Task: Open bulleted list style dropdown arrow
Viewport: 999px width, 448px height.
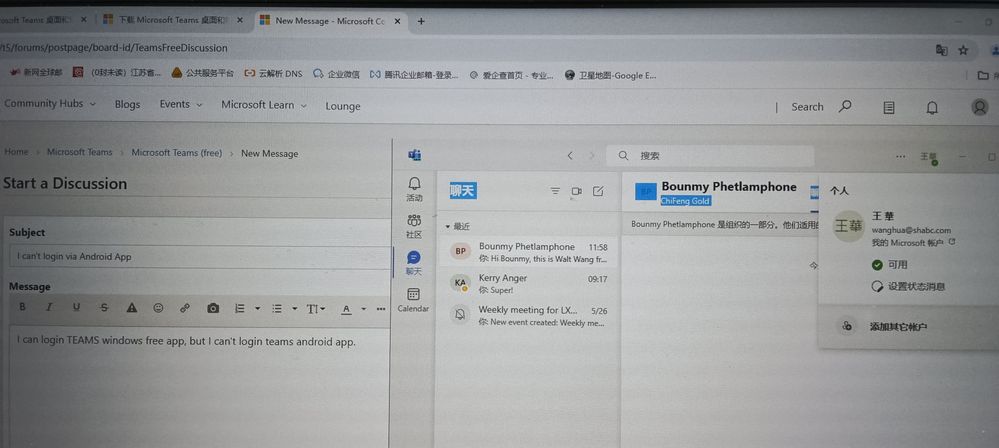Action: point(294,308)
